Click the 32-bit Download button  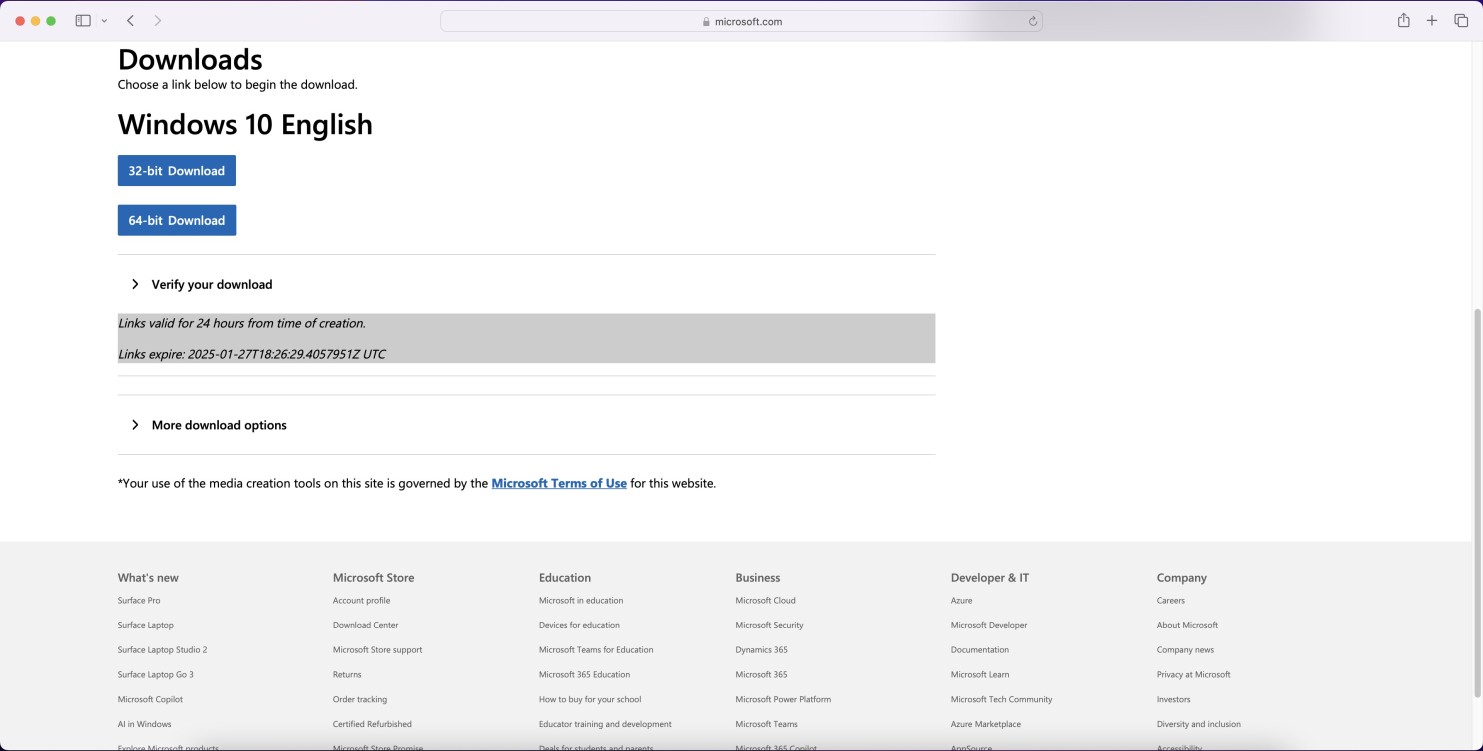(177, 171)
